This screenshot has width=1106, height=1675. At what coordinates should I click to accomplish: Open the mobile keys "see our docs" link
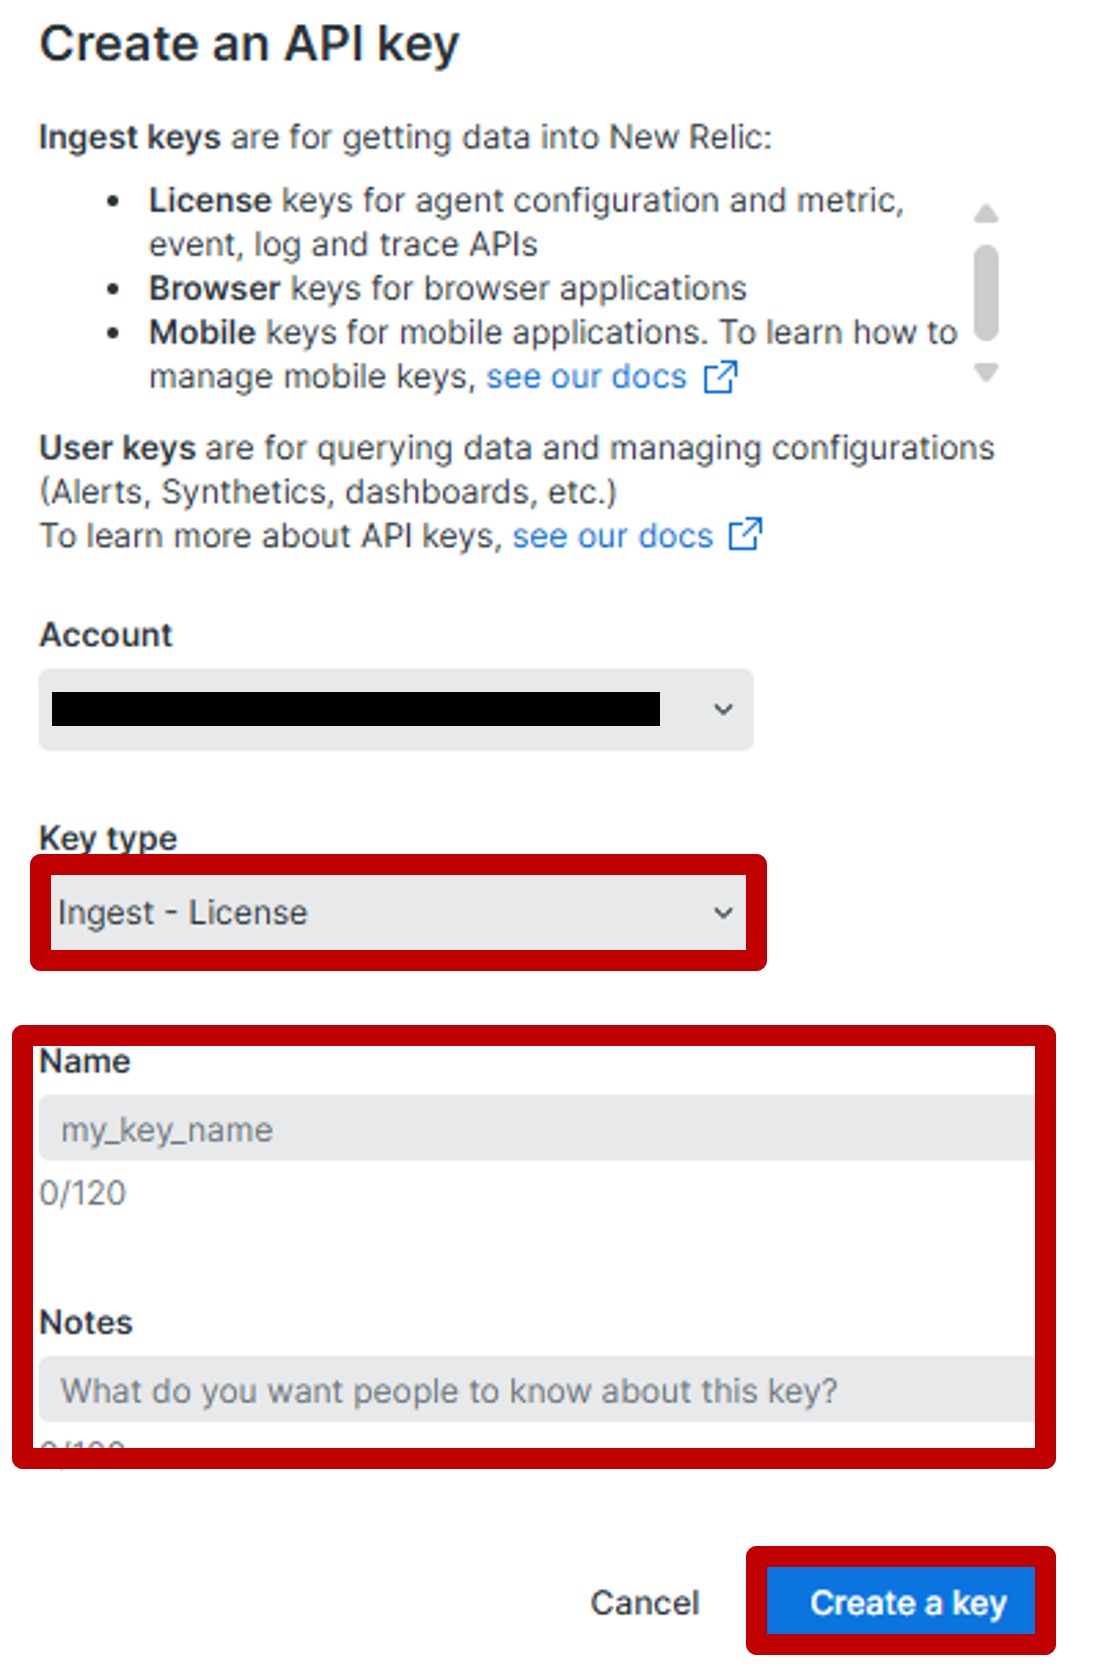586,377
